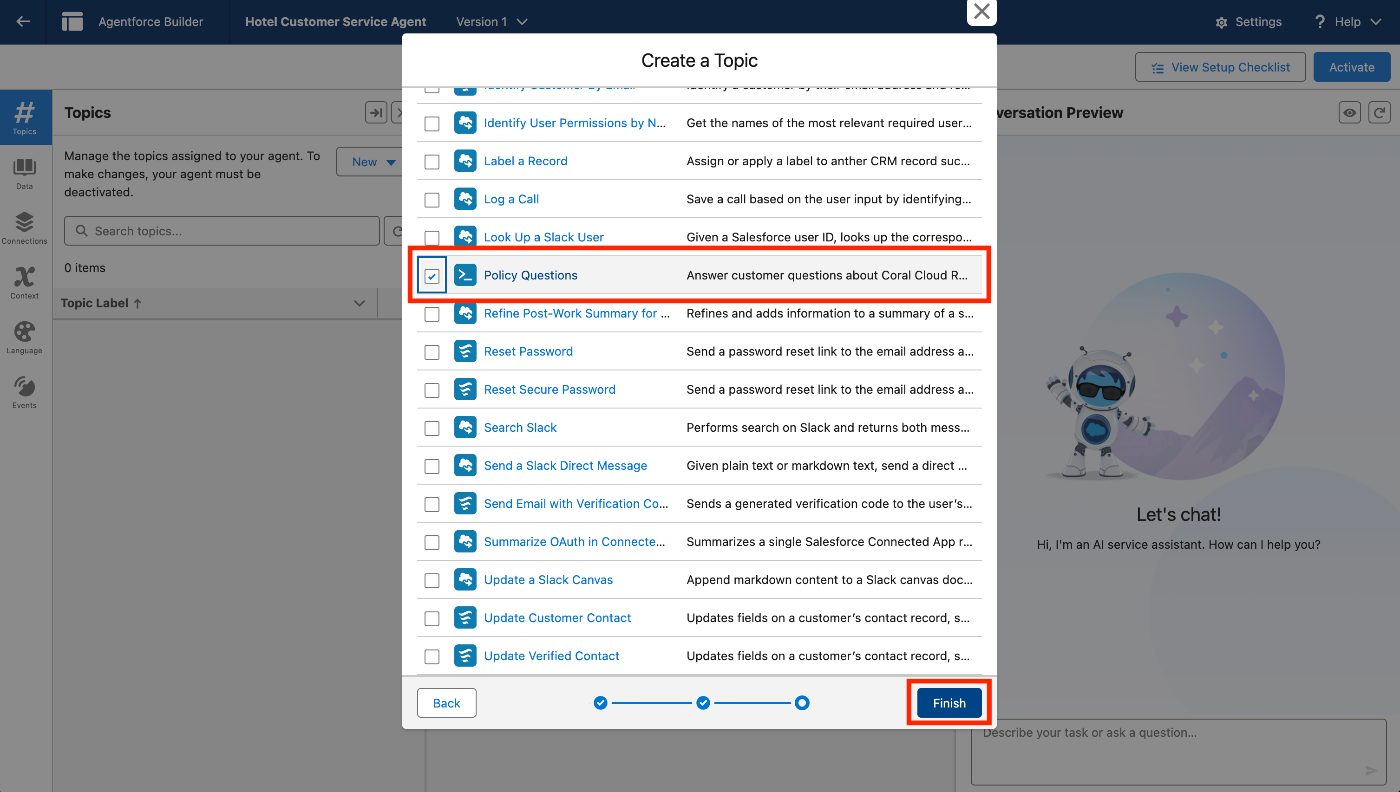This screenshot has height=792, width=1400.
Task: Check the Update Customer Contact checkbox
Action: click(432, 618)
